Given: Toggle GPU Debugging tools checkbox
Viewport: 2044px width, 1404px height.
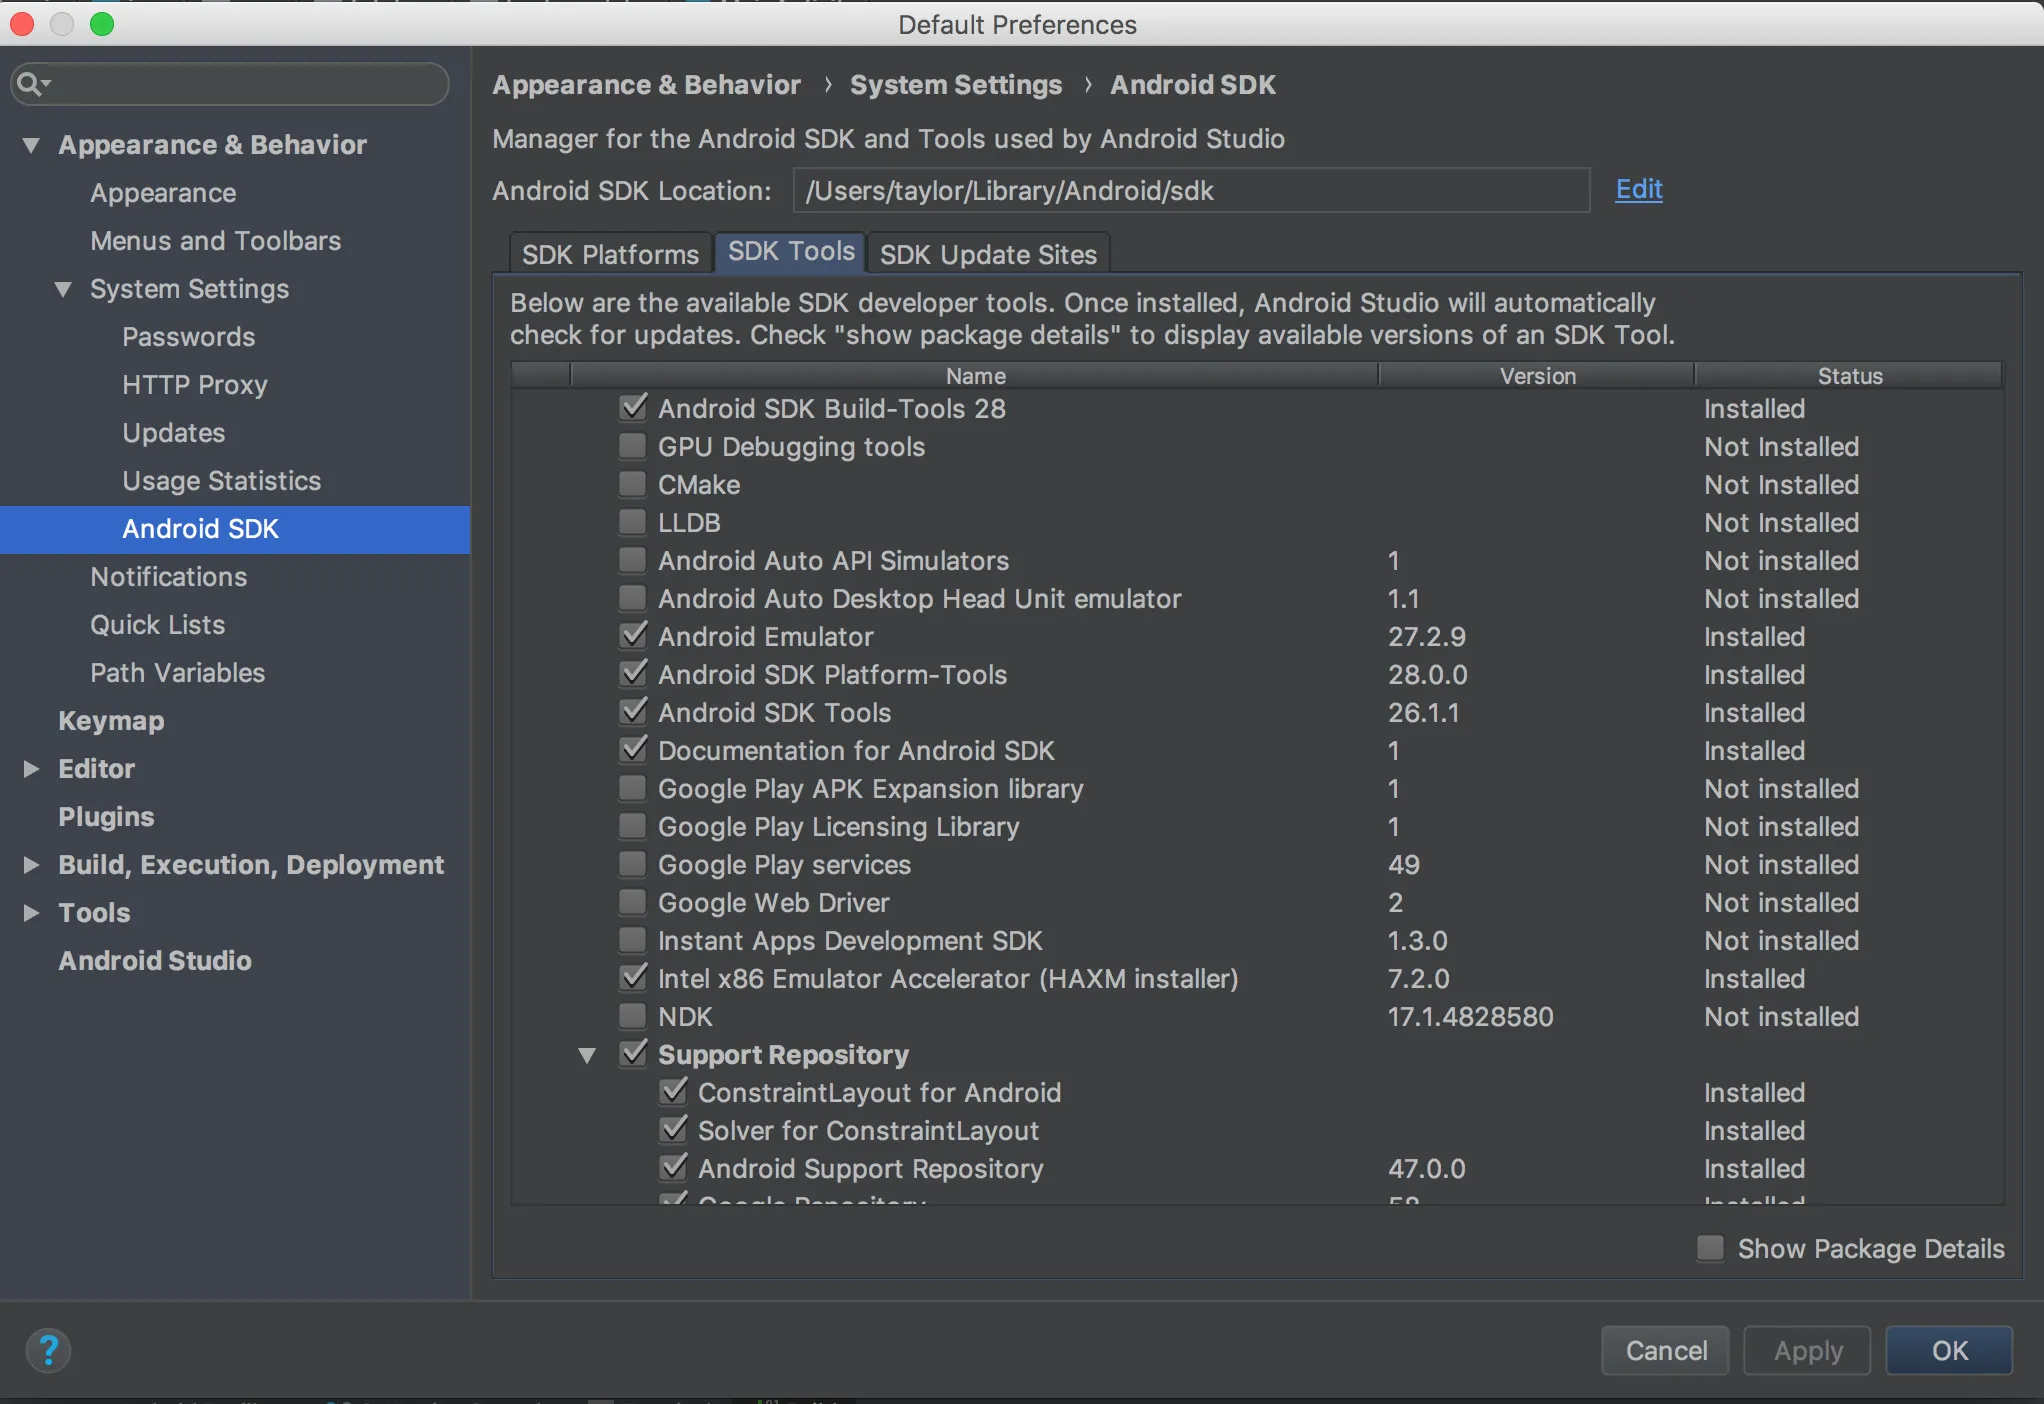Looking at the screenshot, I should click(x=632, y=446).
